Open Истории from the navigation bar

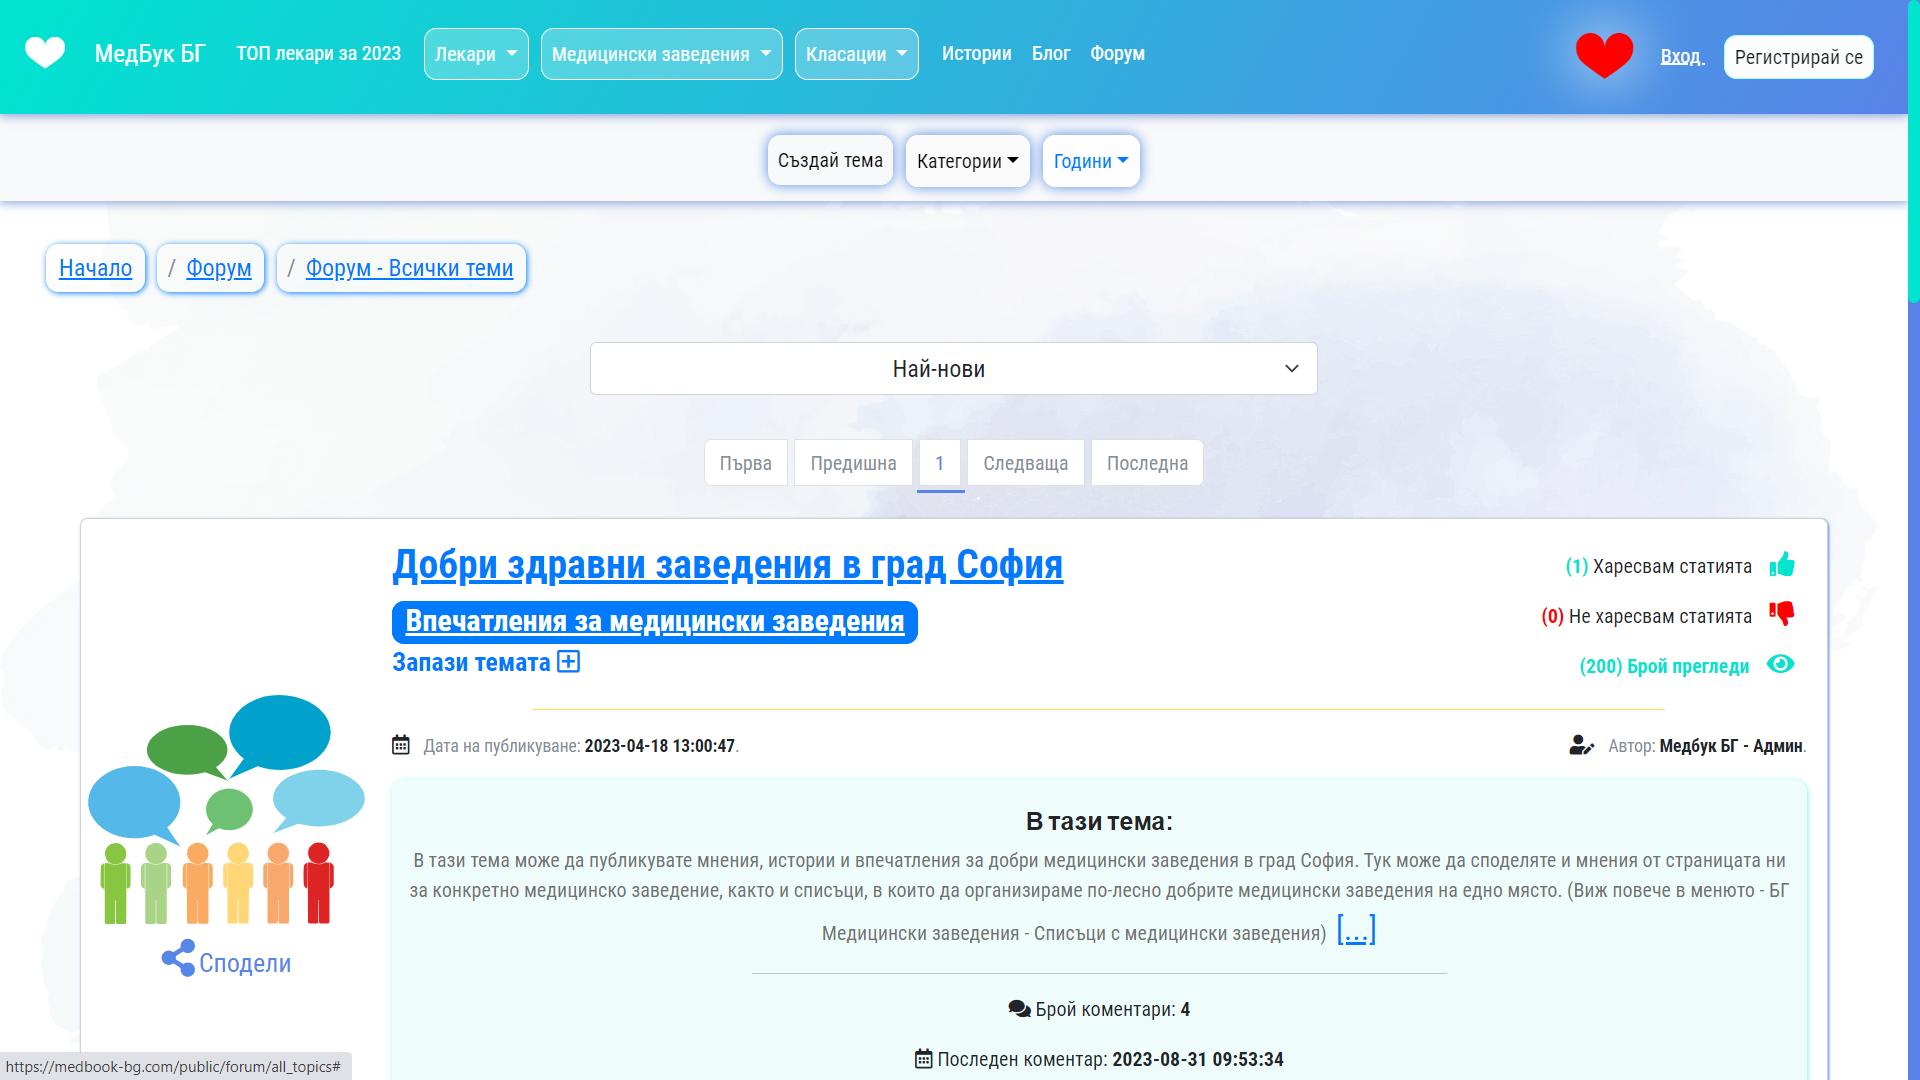click(977, 54)
